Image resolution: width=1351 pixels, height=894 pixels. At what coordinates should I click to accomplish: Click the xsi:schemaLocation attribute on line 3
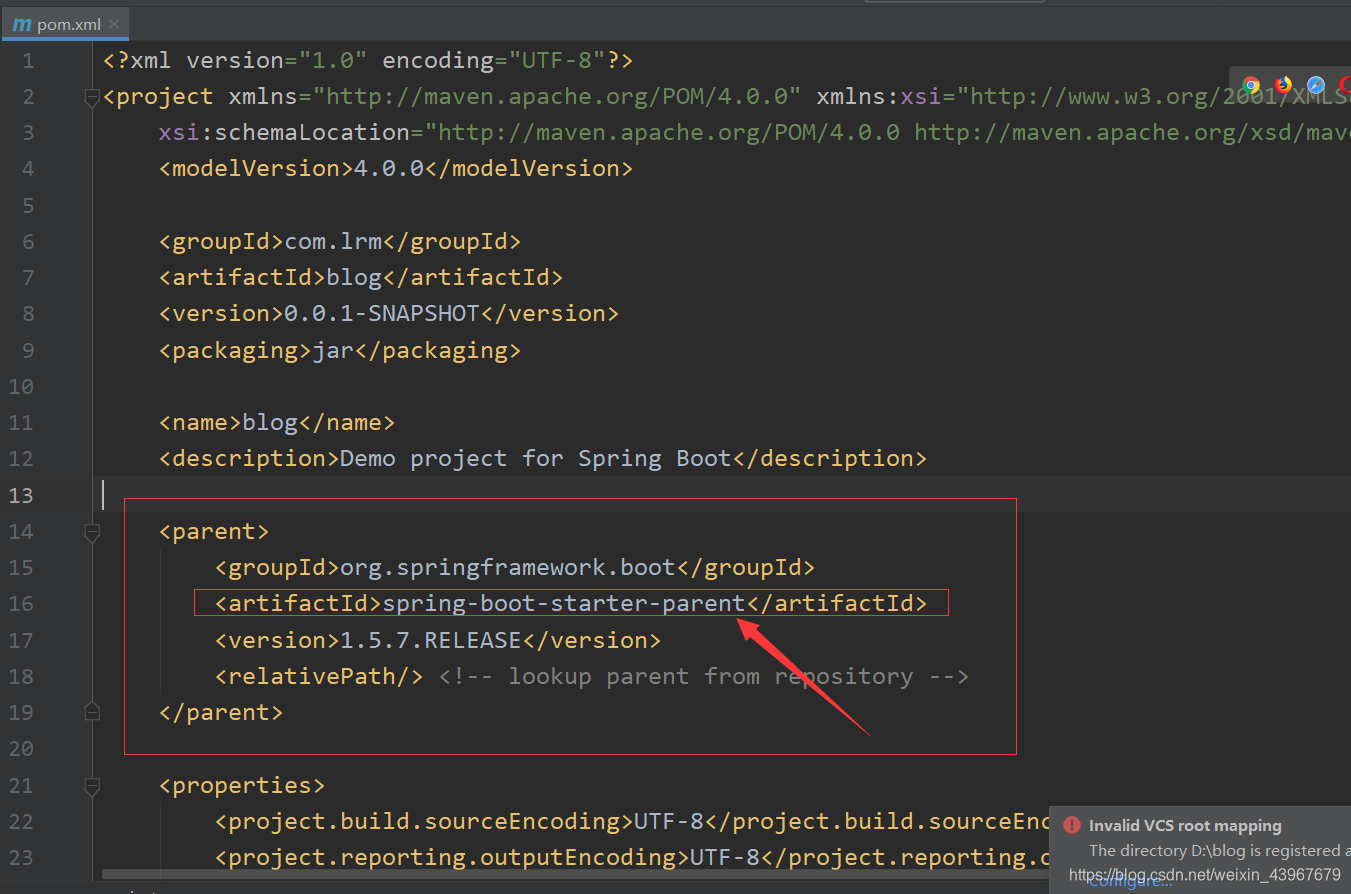[284, 132]
